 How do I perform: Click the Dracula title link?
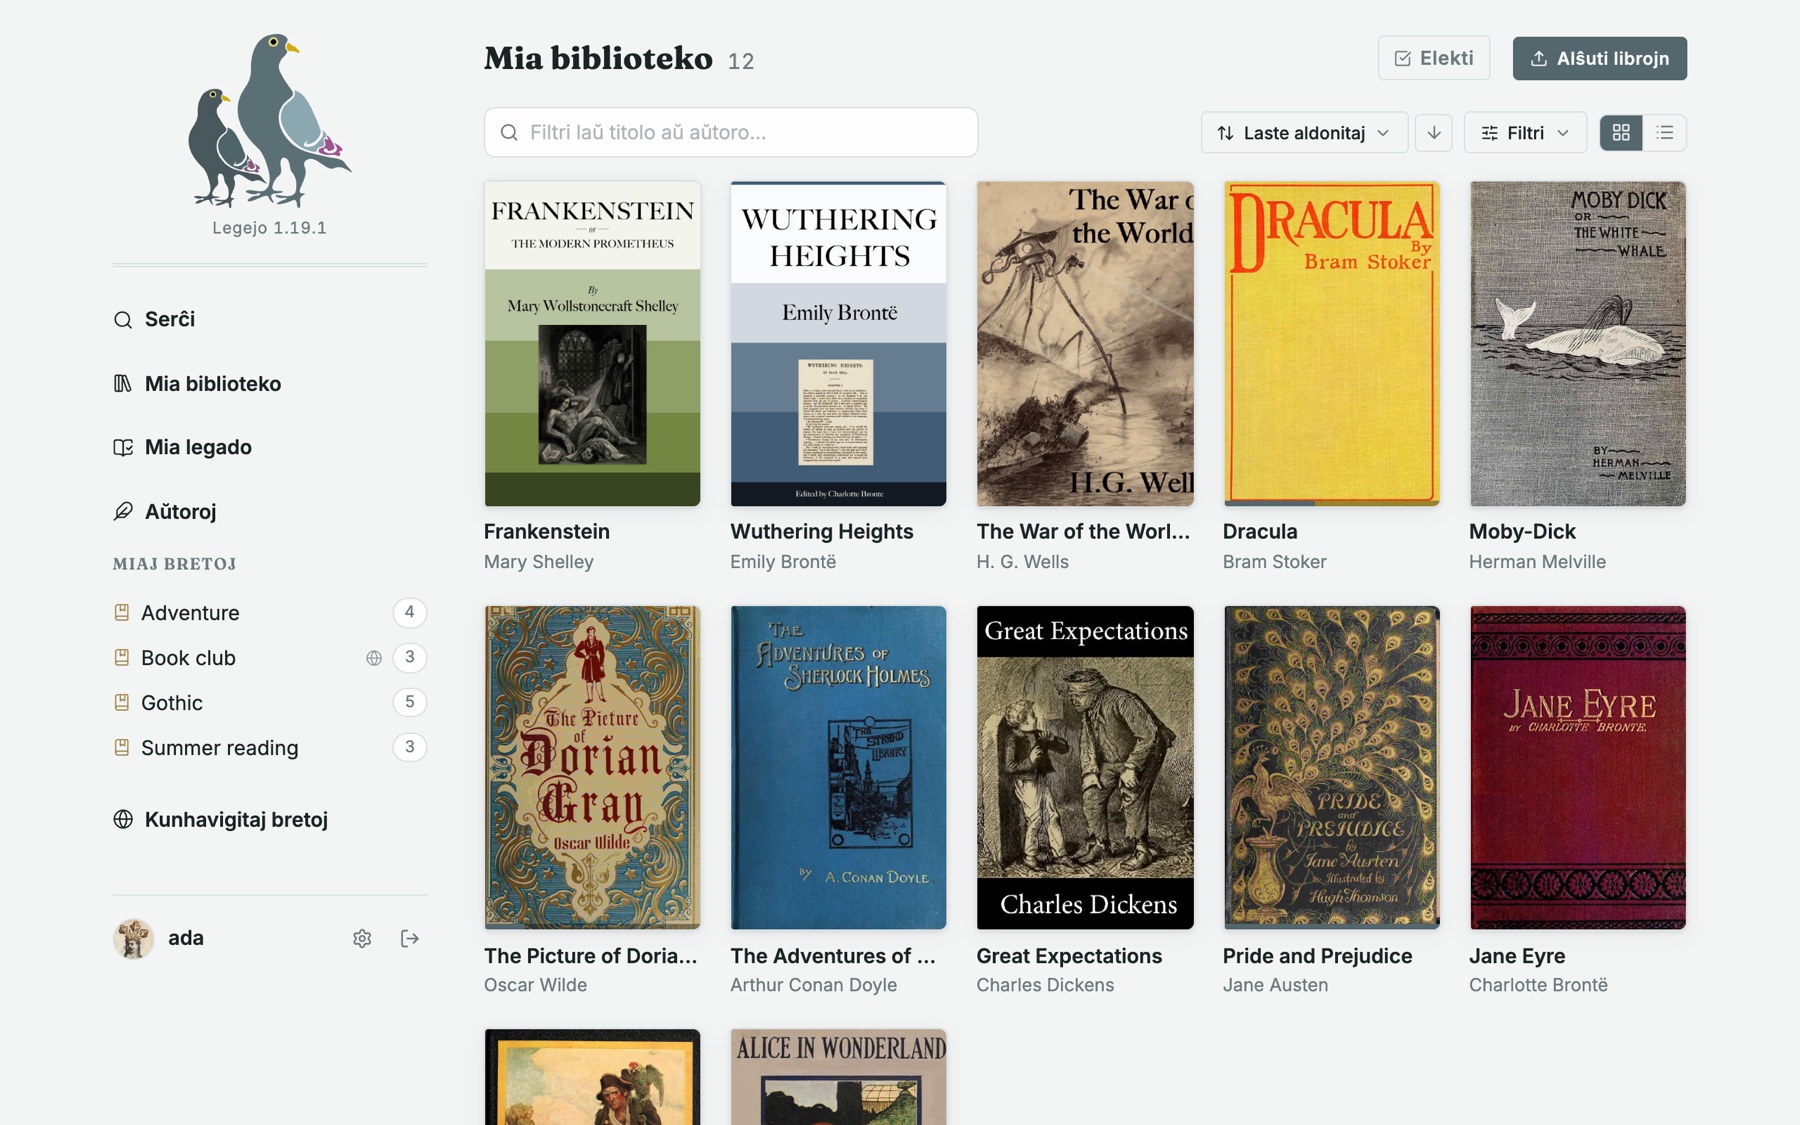(1260, 531)
